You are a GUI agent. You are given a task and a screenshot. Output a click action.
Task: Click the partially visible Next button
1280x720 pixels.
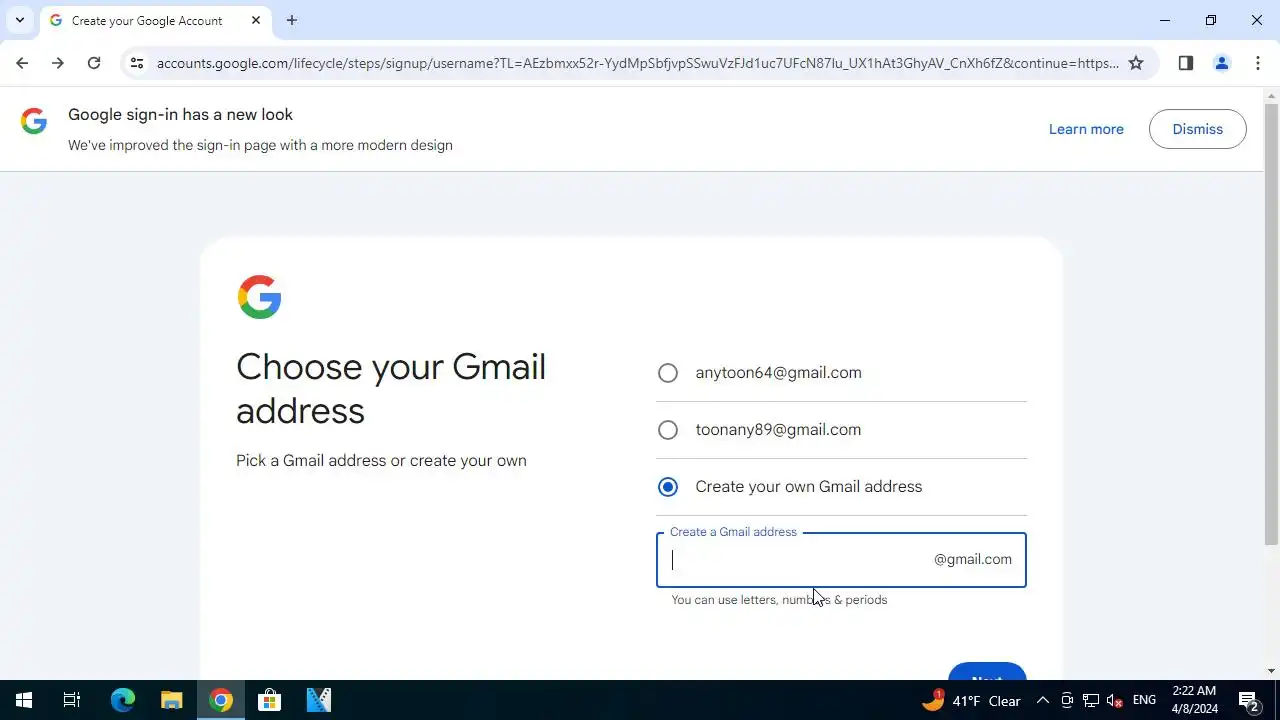[987, 672]
